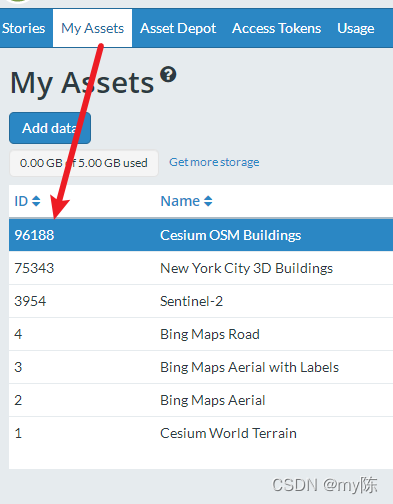Open the Access Tokens tab
Image resolution: width=393 pixels, height=504 pixels.
coord(276,28)
